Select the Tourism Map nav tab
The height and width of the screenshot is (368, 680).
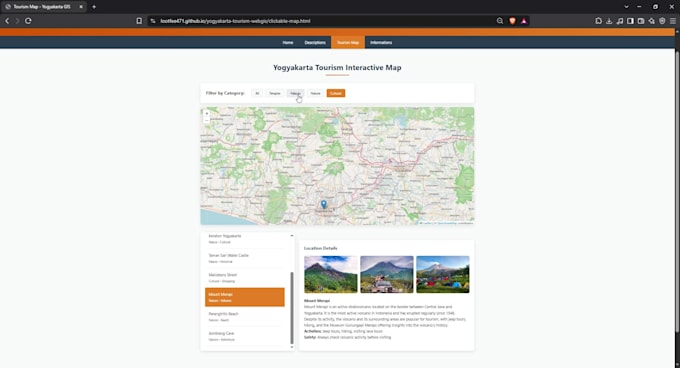(x=348, y=42)
